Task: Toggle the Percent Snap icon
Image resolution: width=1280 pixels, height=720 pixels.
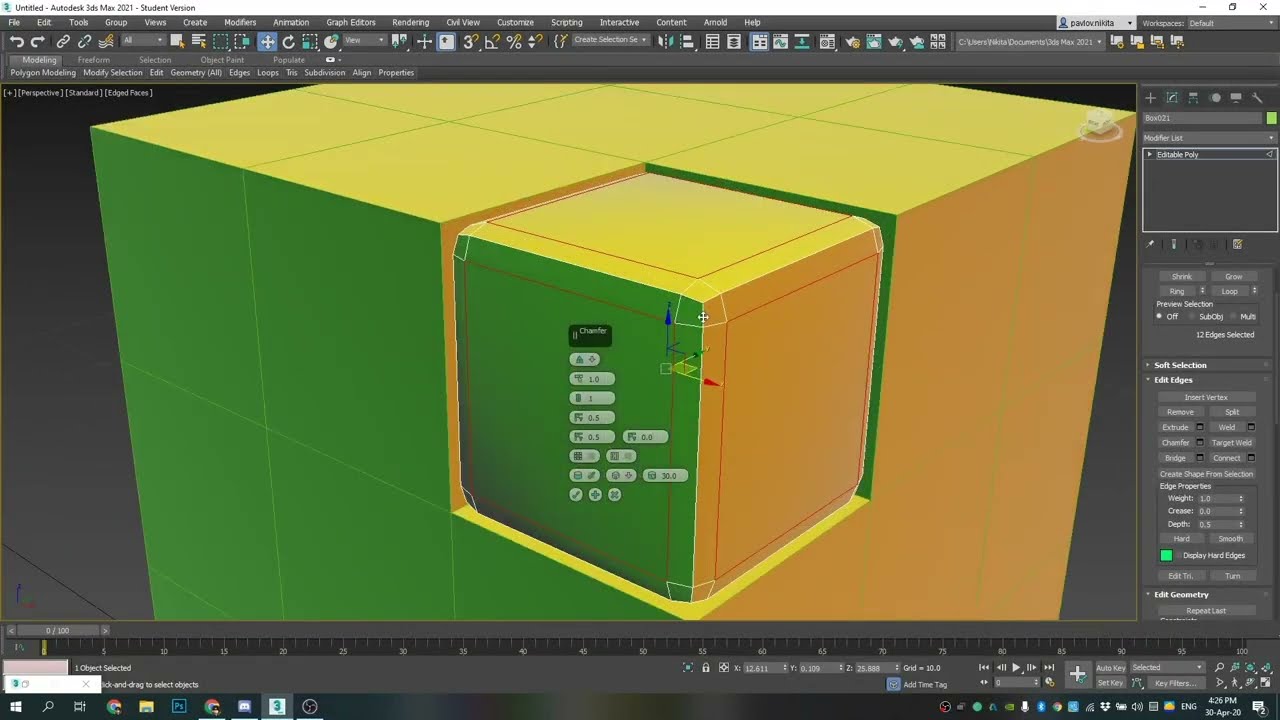Action: coord(514,41)
